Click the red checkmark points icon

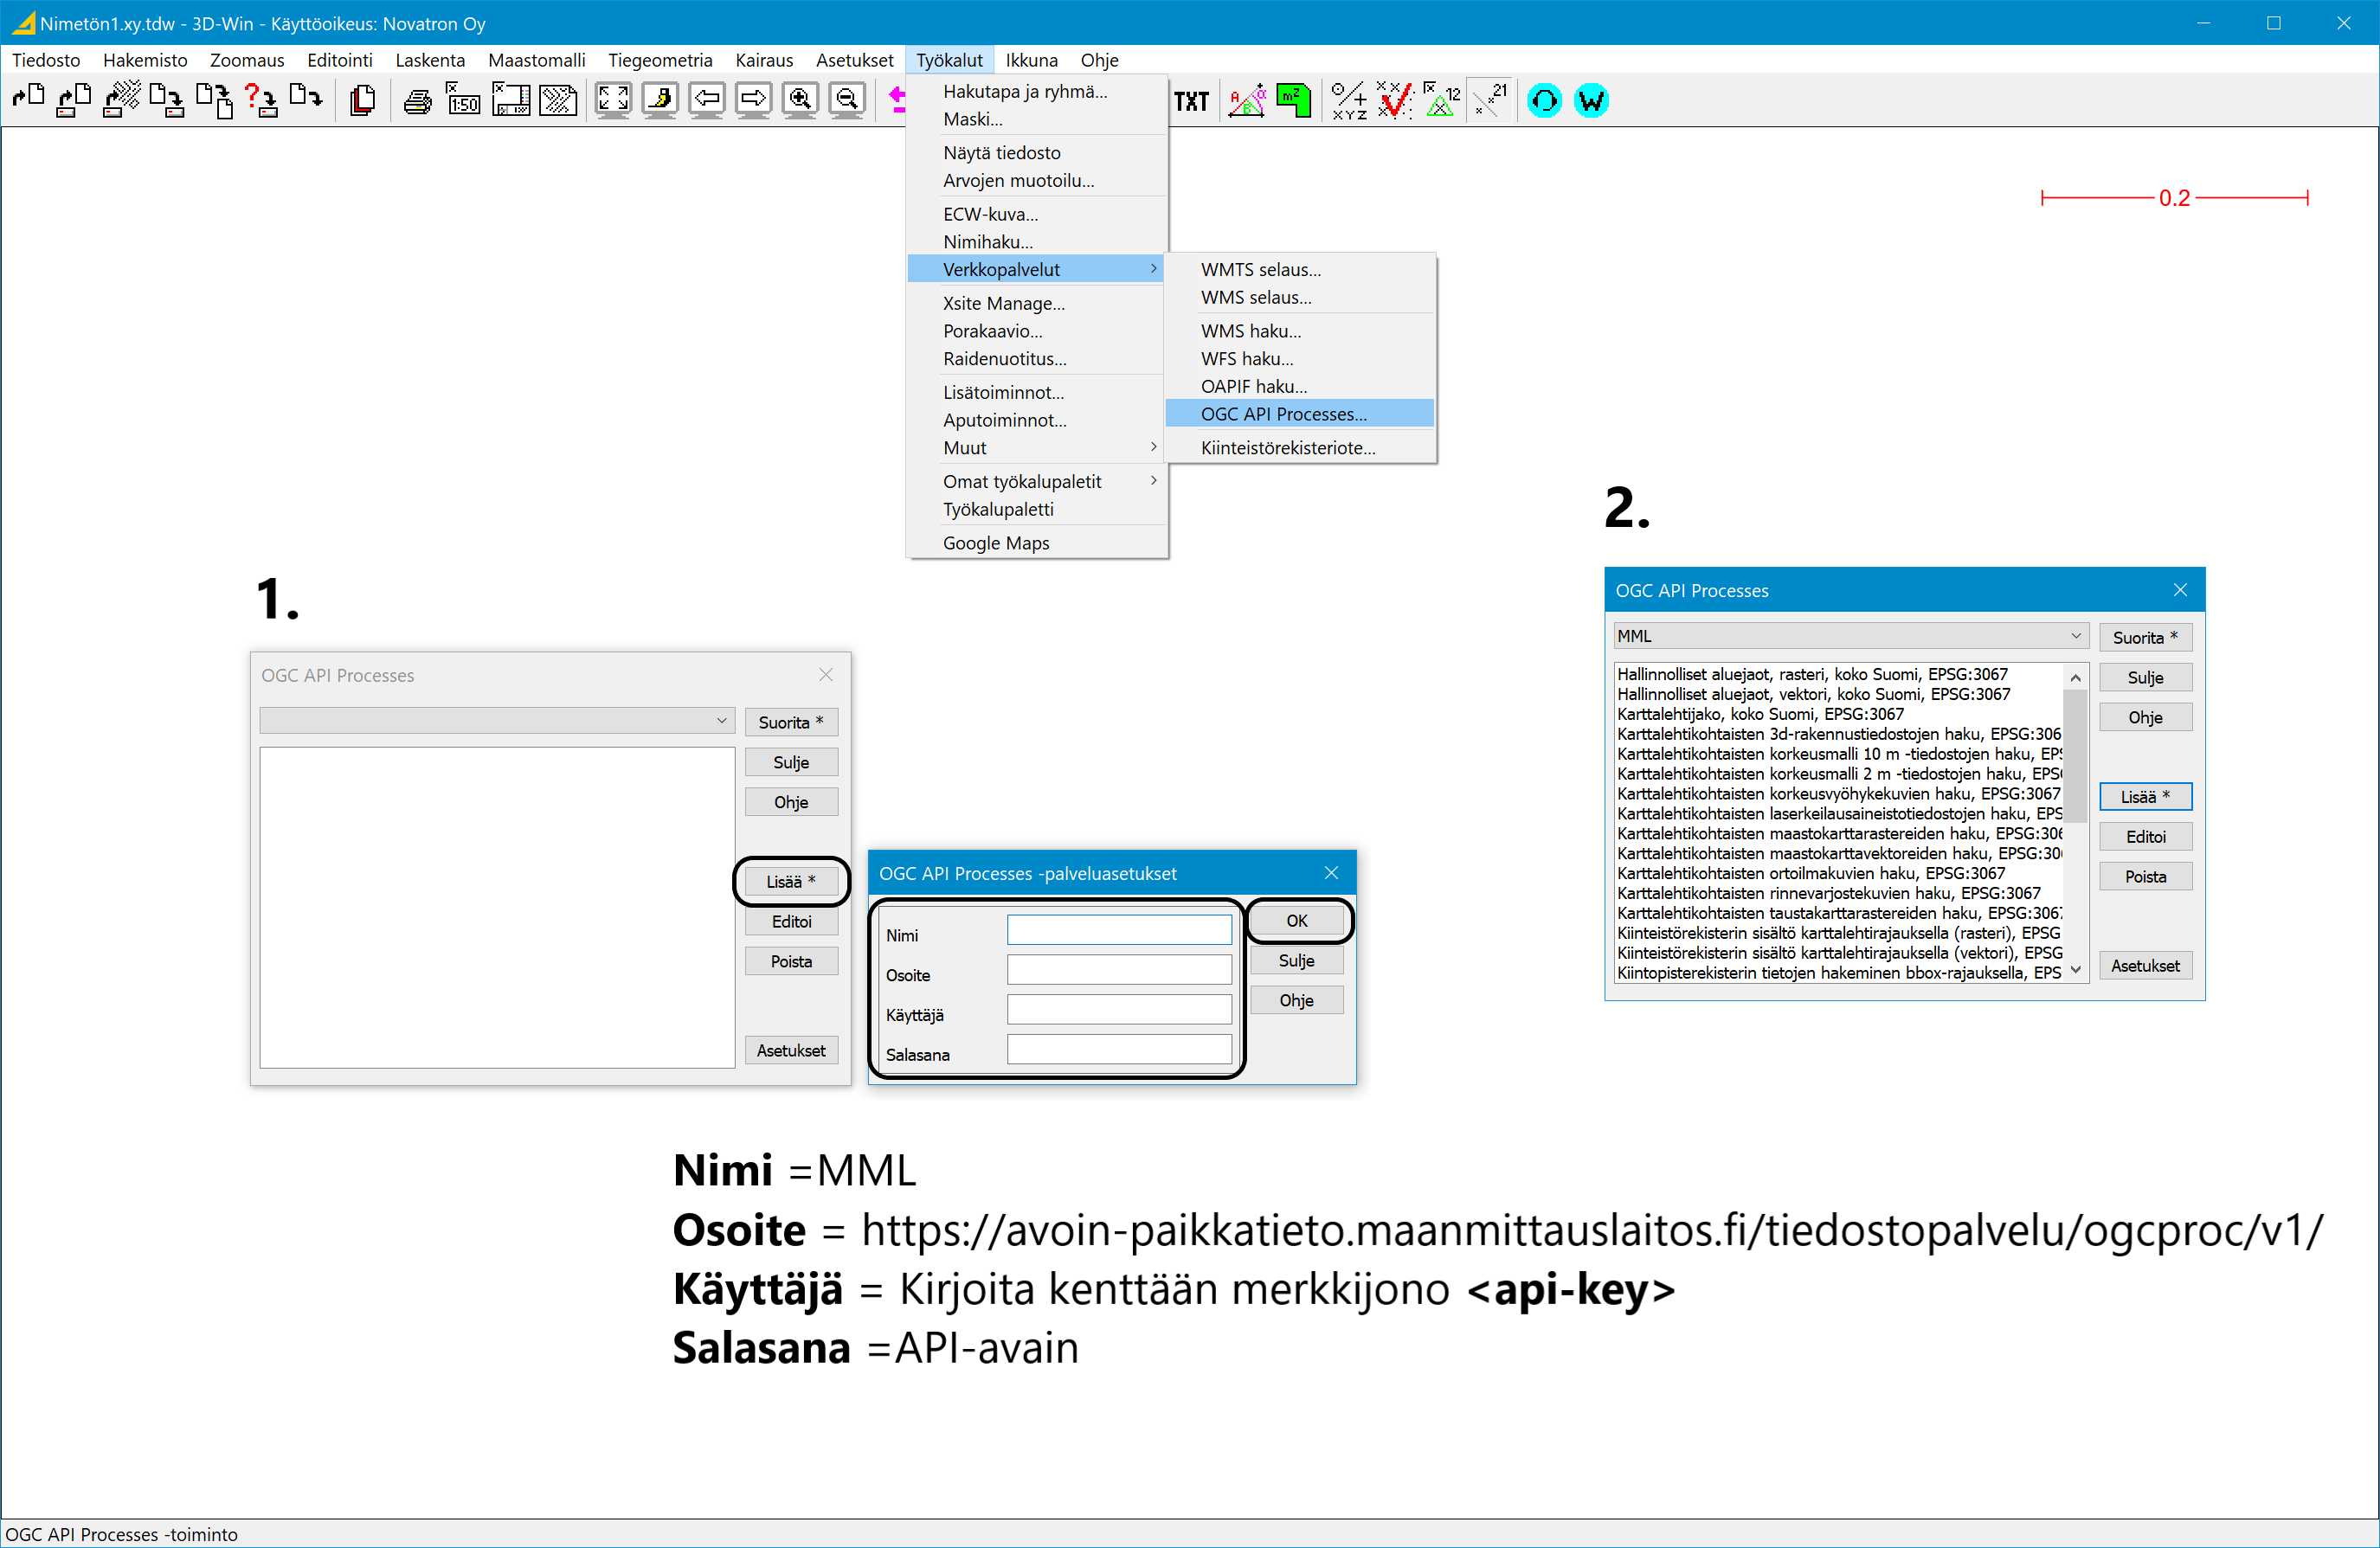coord(1394,100)
